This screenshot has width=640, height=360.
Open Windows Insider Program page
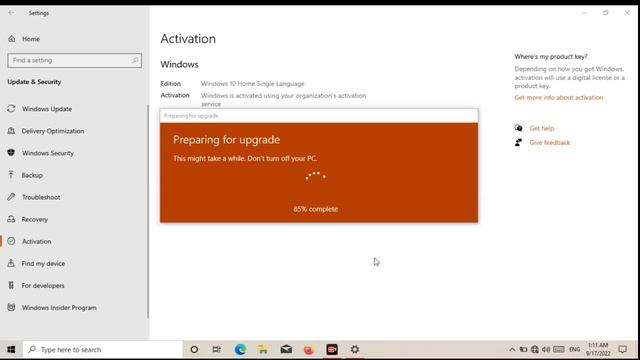(59, 307)
